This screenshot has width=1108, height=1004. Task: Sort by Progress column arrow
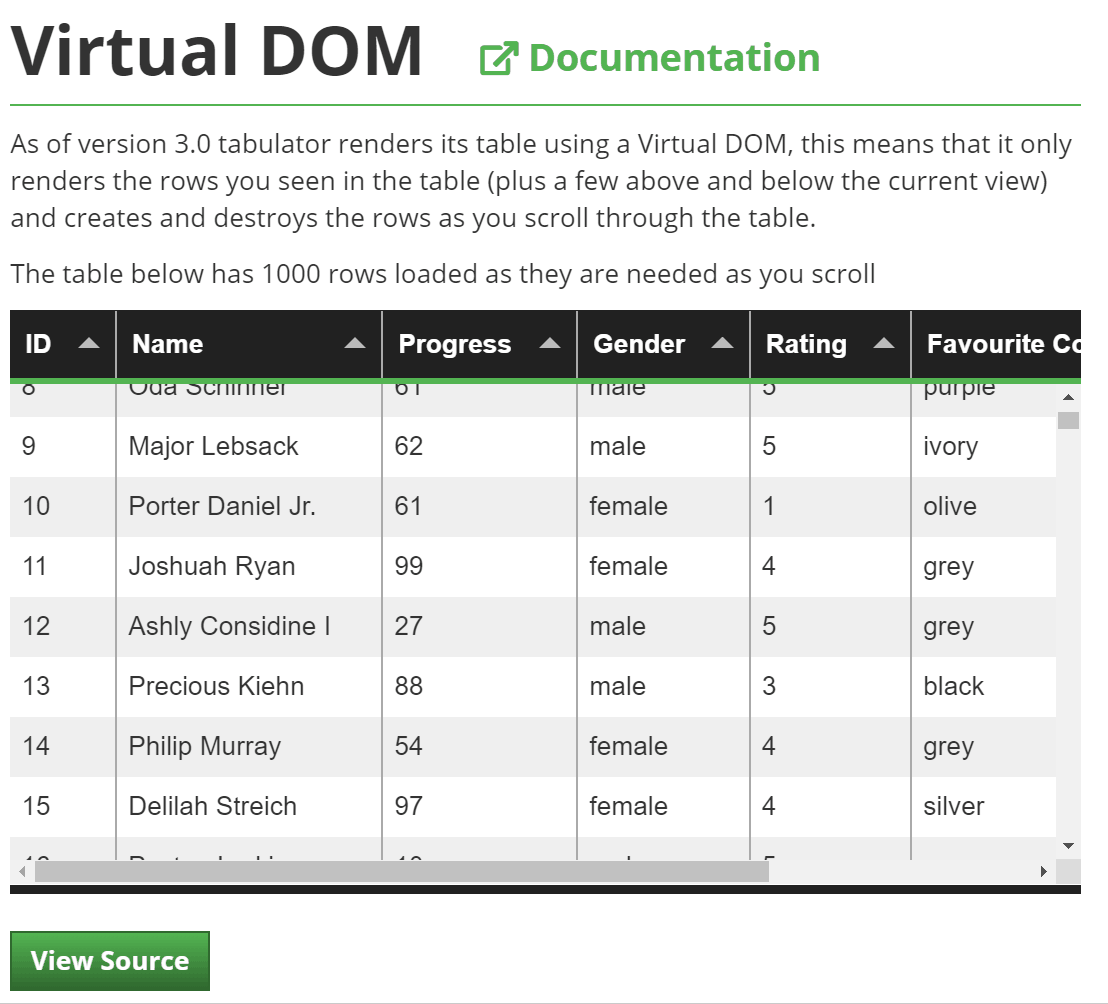coord(550,343)
